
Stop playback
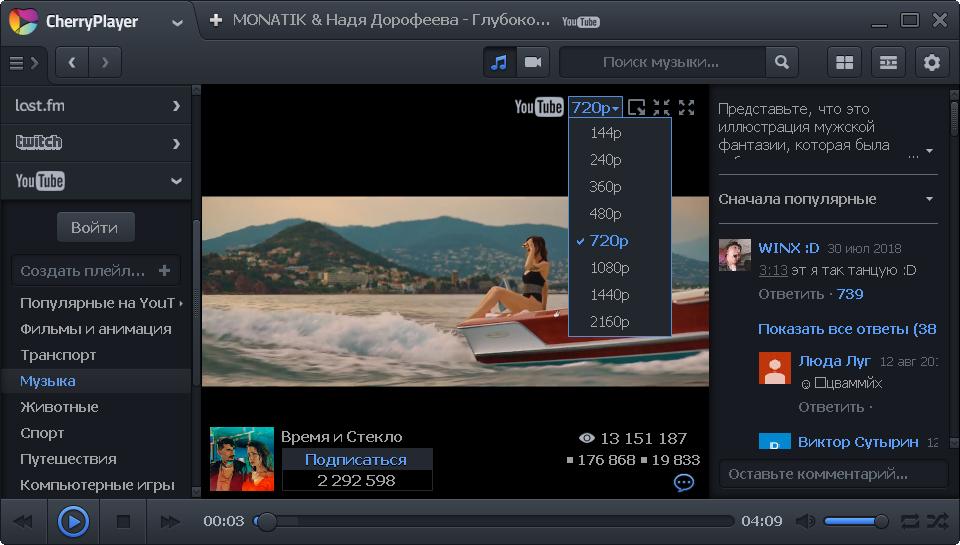124,522
